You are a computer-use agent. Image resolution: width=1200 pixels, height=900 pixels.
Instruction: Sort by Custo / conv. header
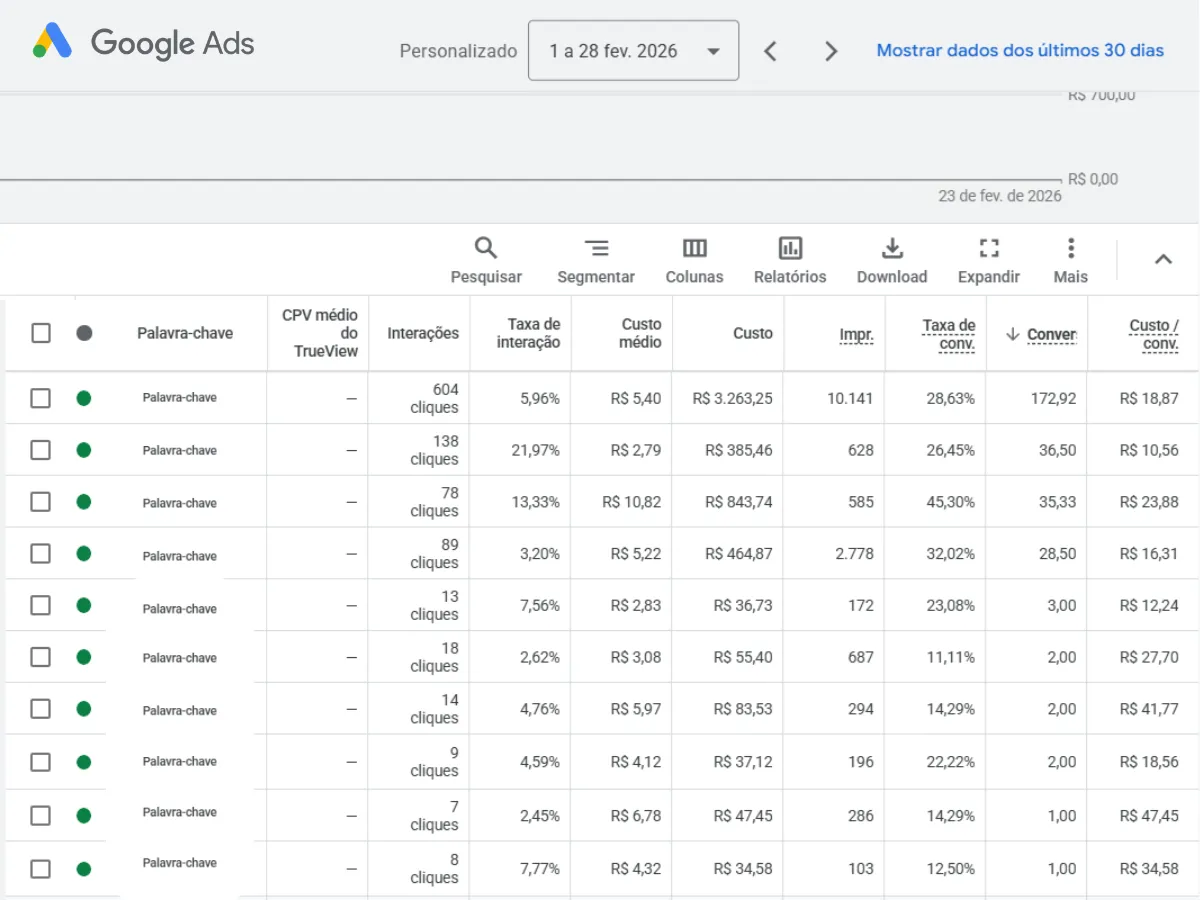tap(1154, 334)
